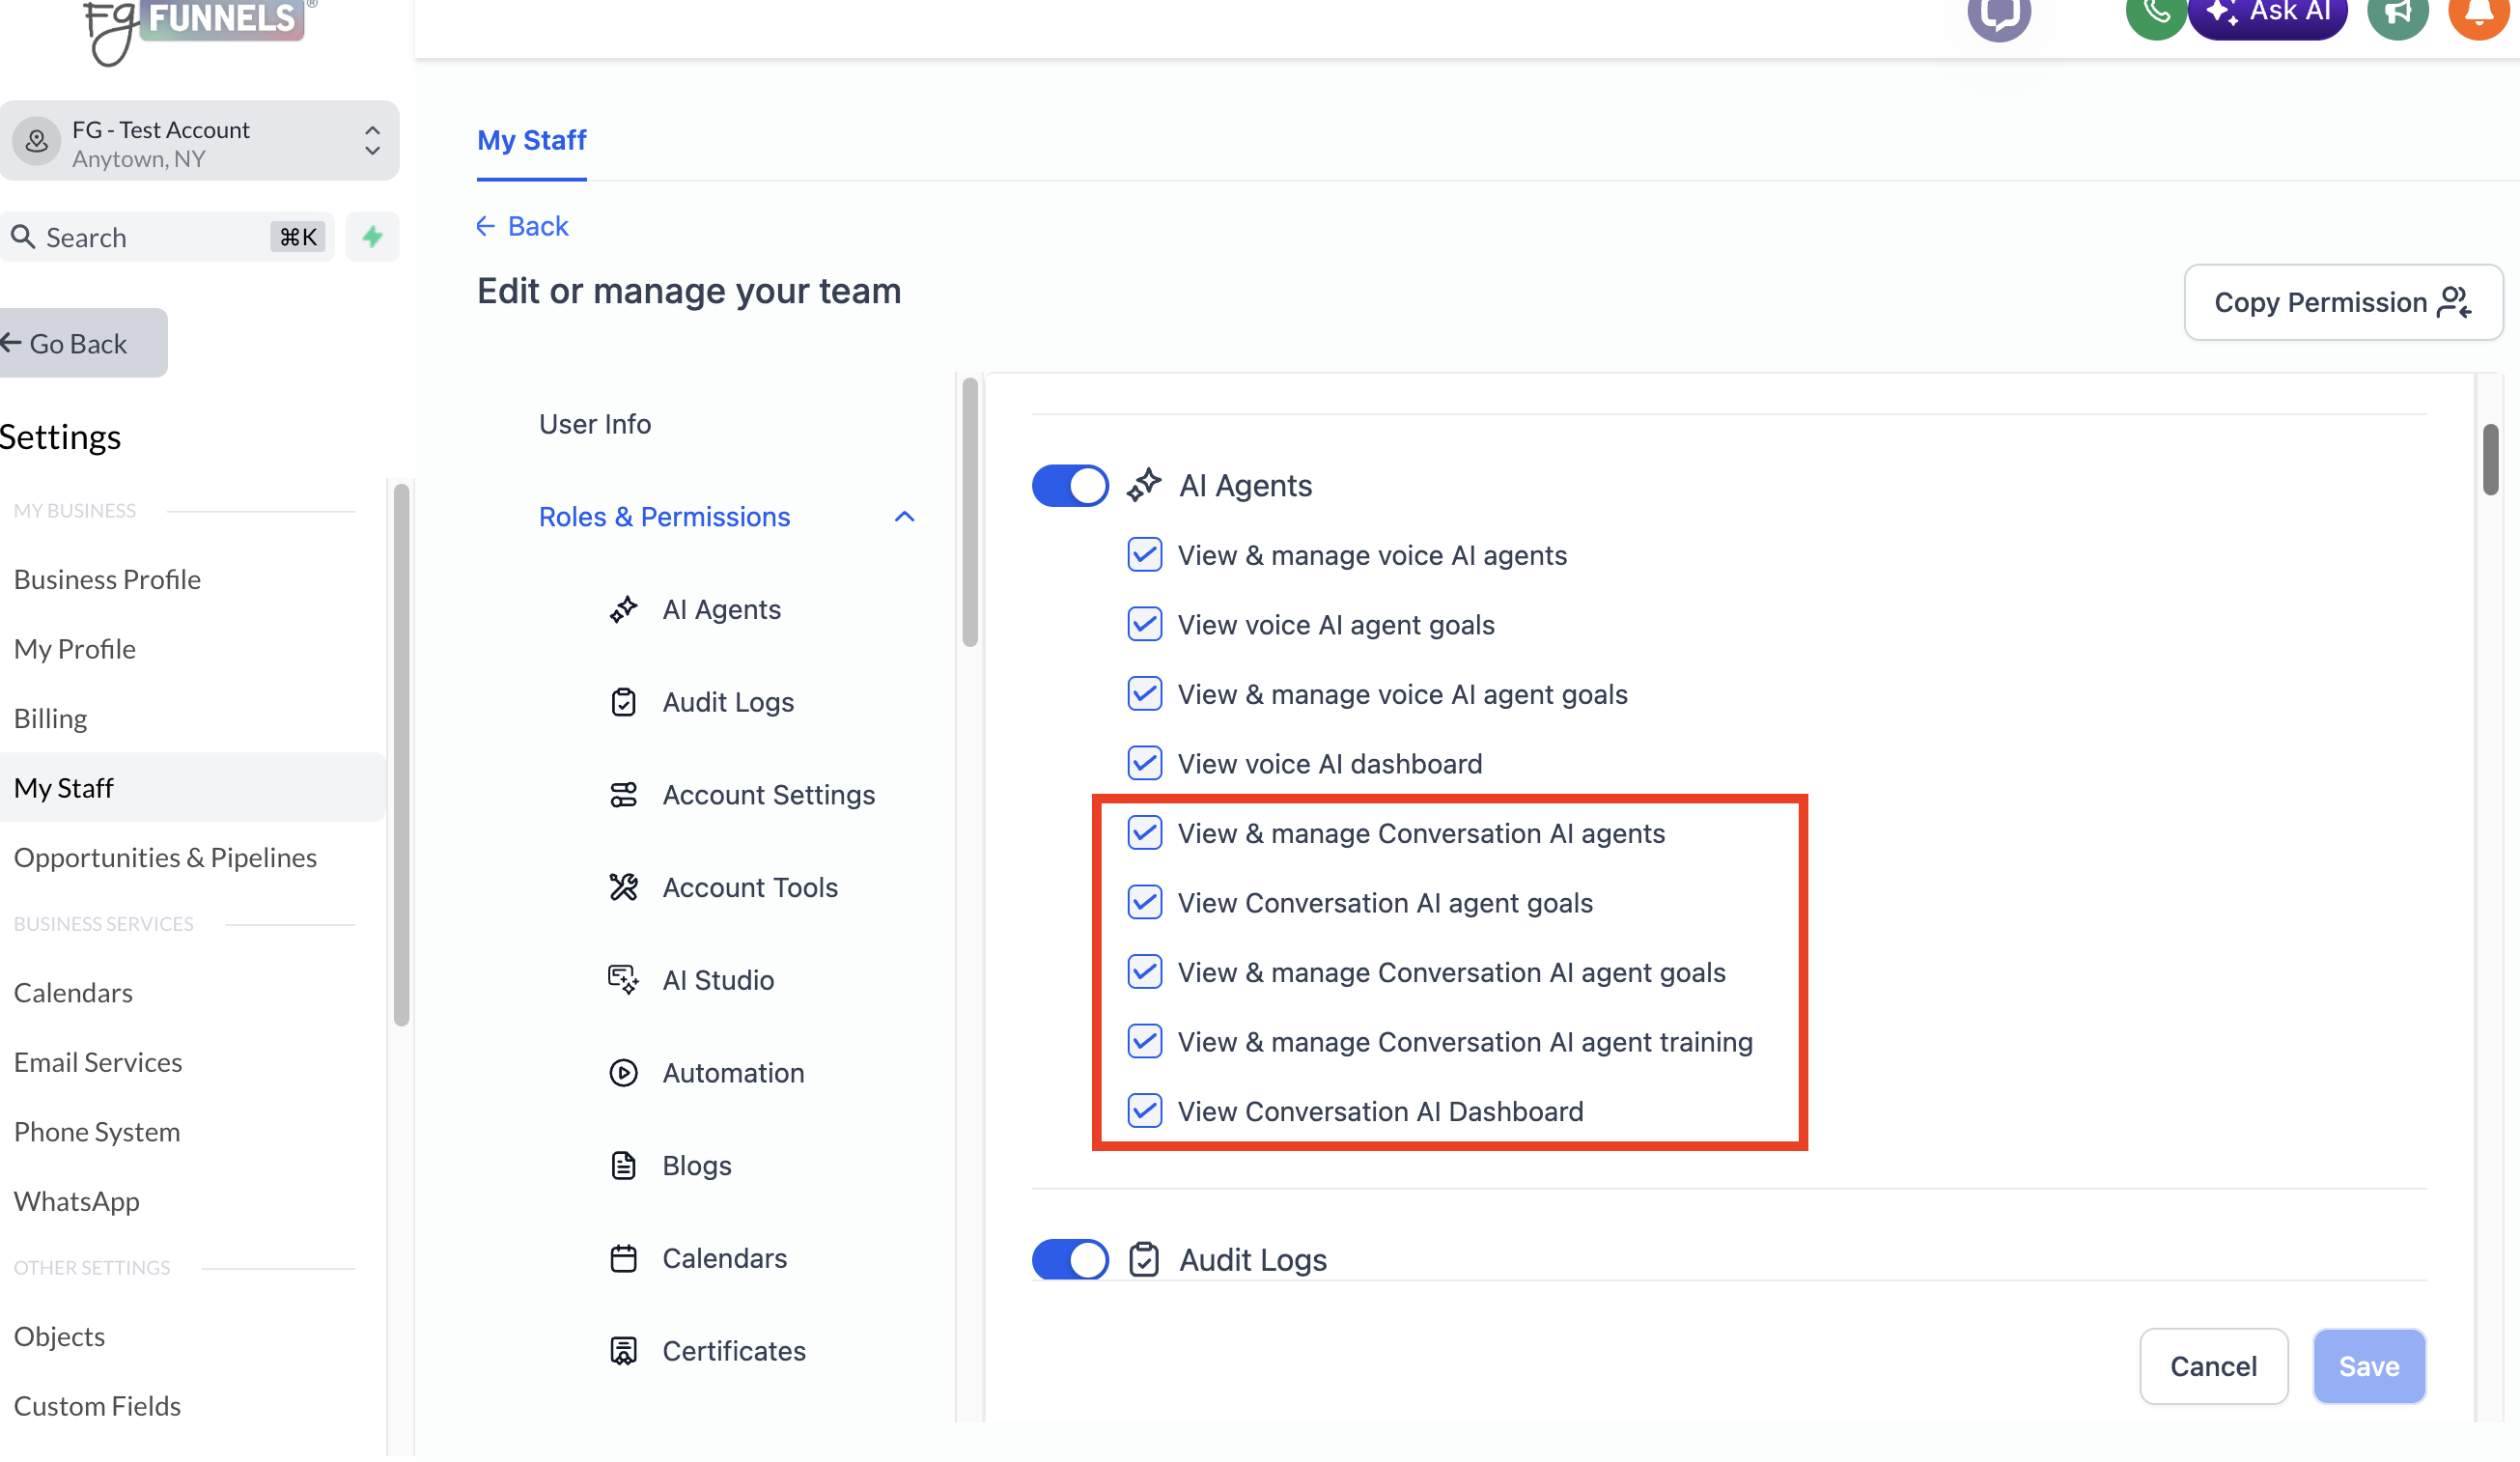Uncheck View voice AI agent goals

coord(1144,625)
